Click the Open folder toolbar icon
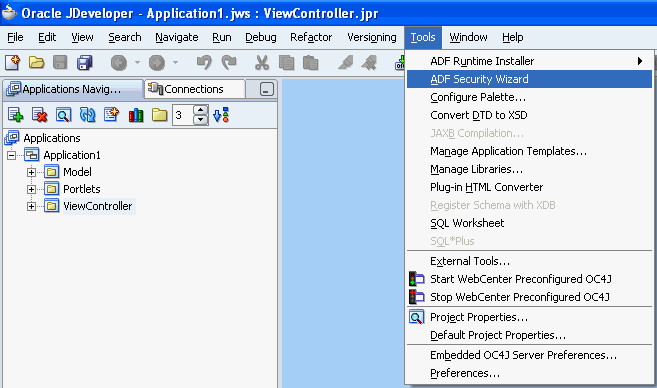657x388 pixels. pyautogui.click(x=36, y=63)
